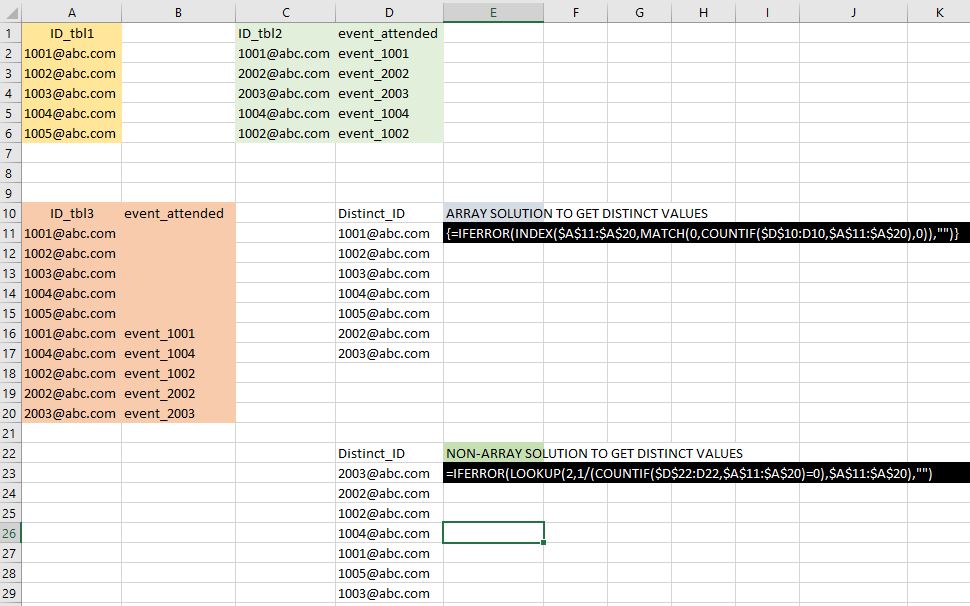This screenshot has width=970, height=606.
Task: Select highlighted column E header
Action: point(493,12)
